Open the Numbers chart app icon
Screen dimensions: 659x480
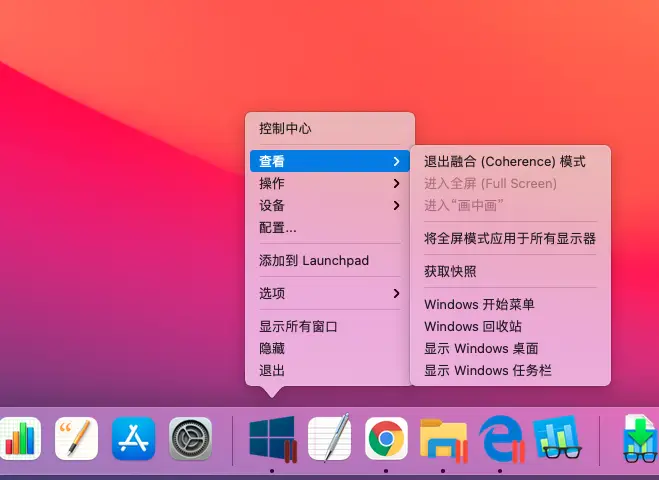pos(20,438)
